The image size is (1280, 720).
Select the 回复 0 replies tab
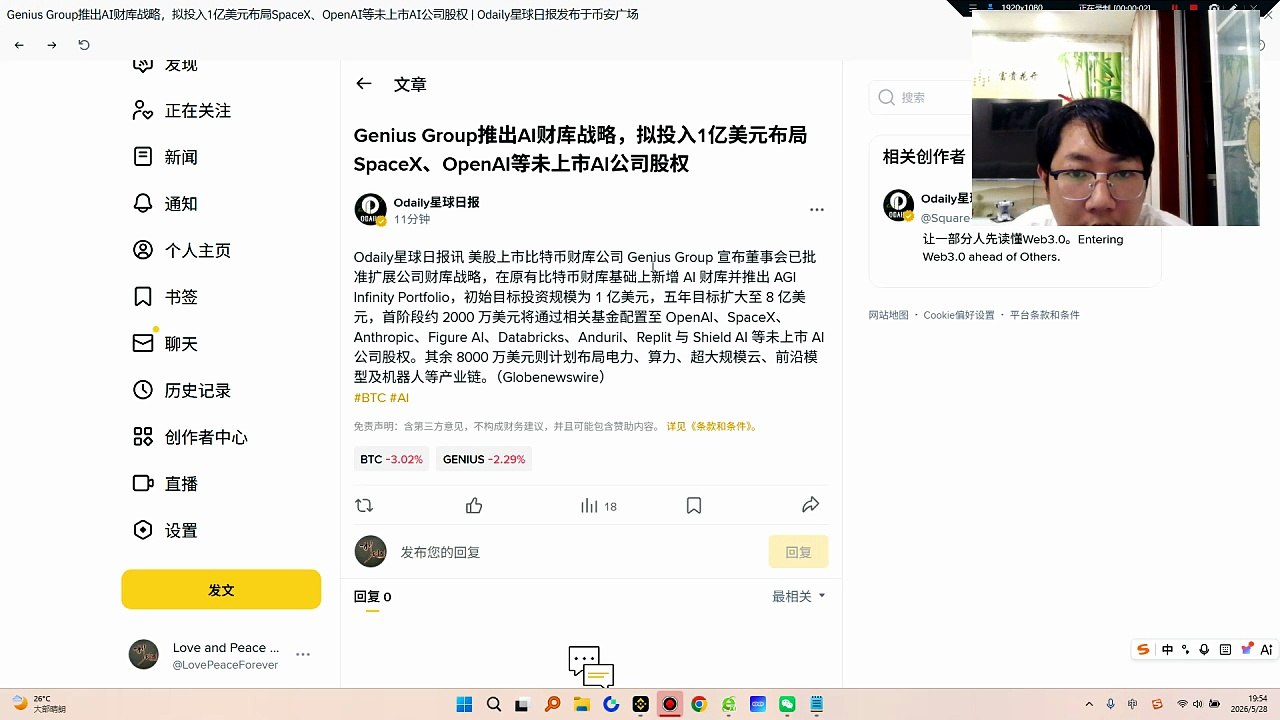coord(372,597)
